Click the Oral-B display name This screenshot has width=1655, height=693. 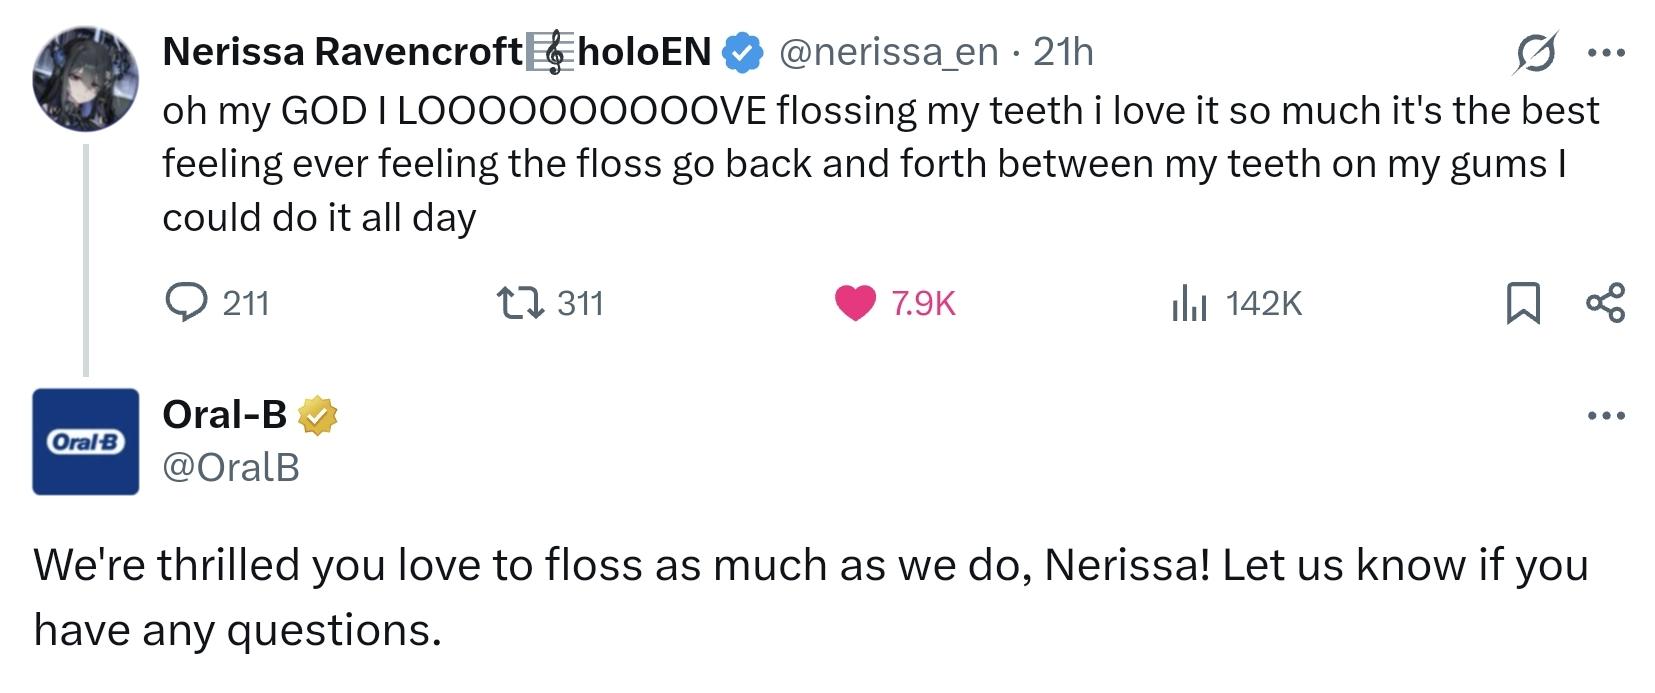click(224, 415)
